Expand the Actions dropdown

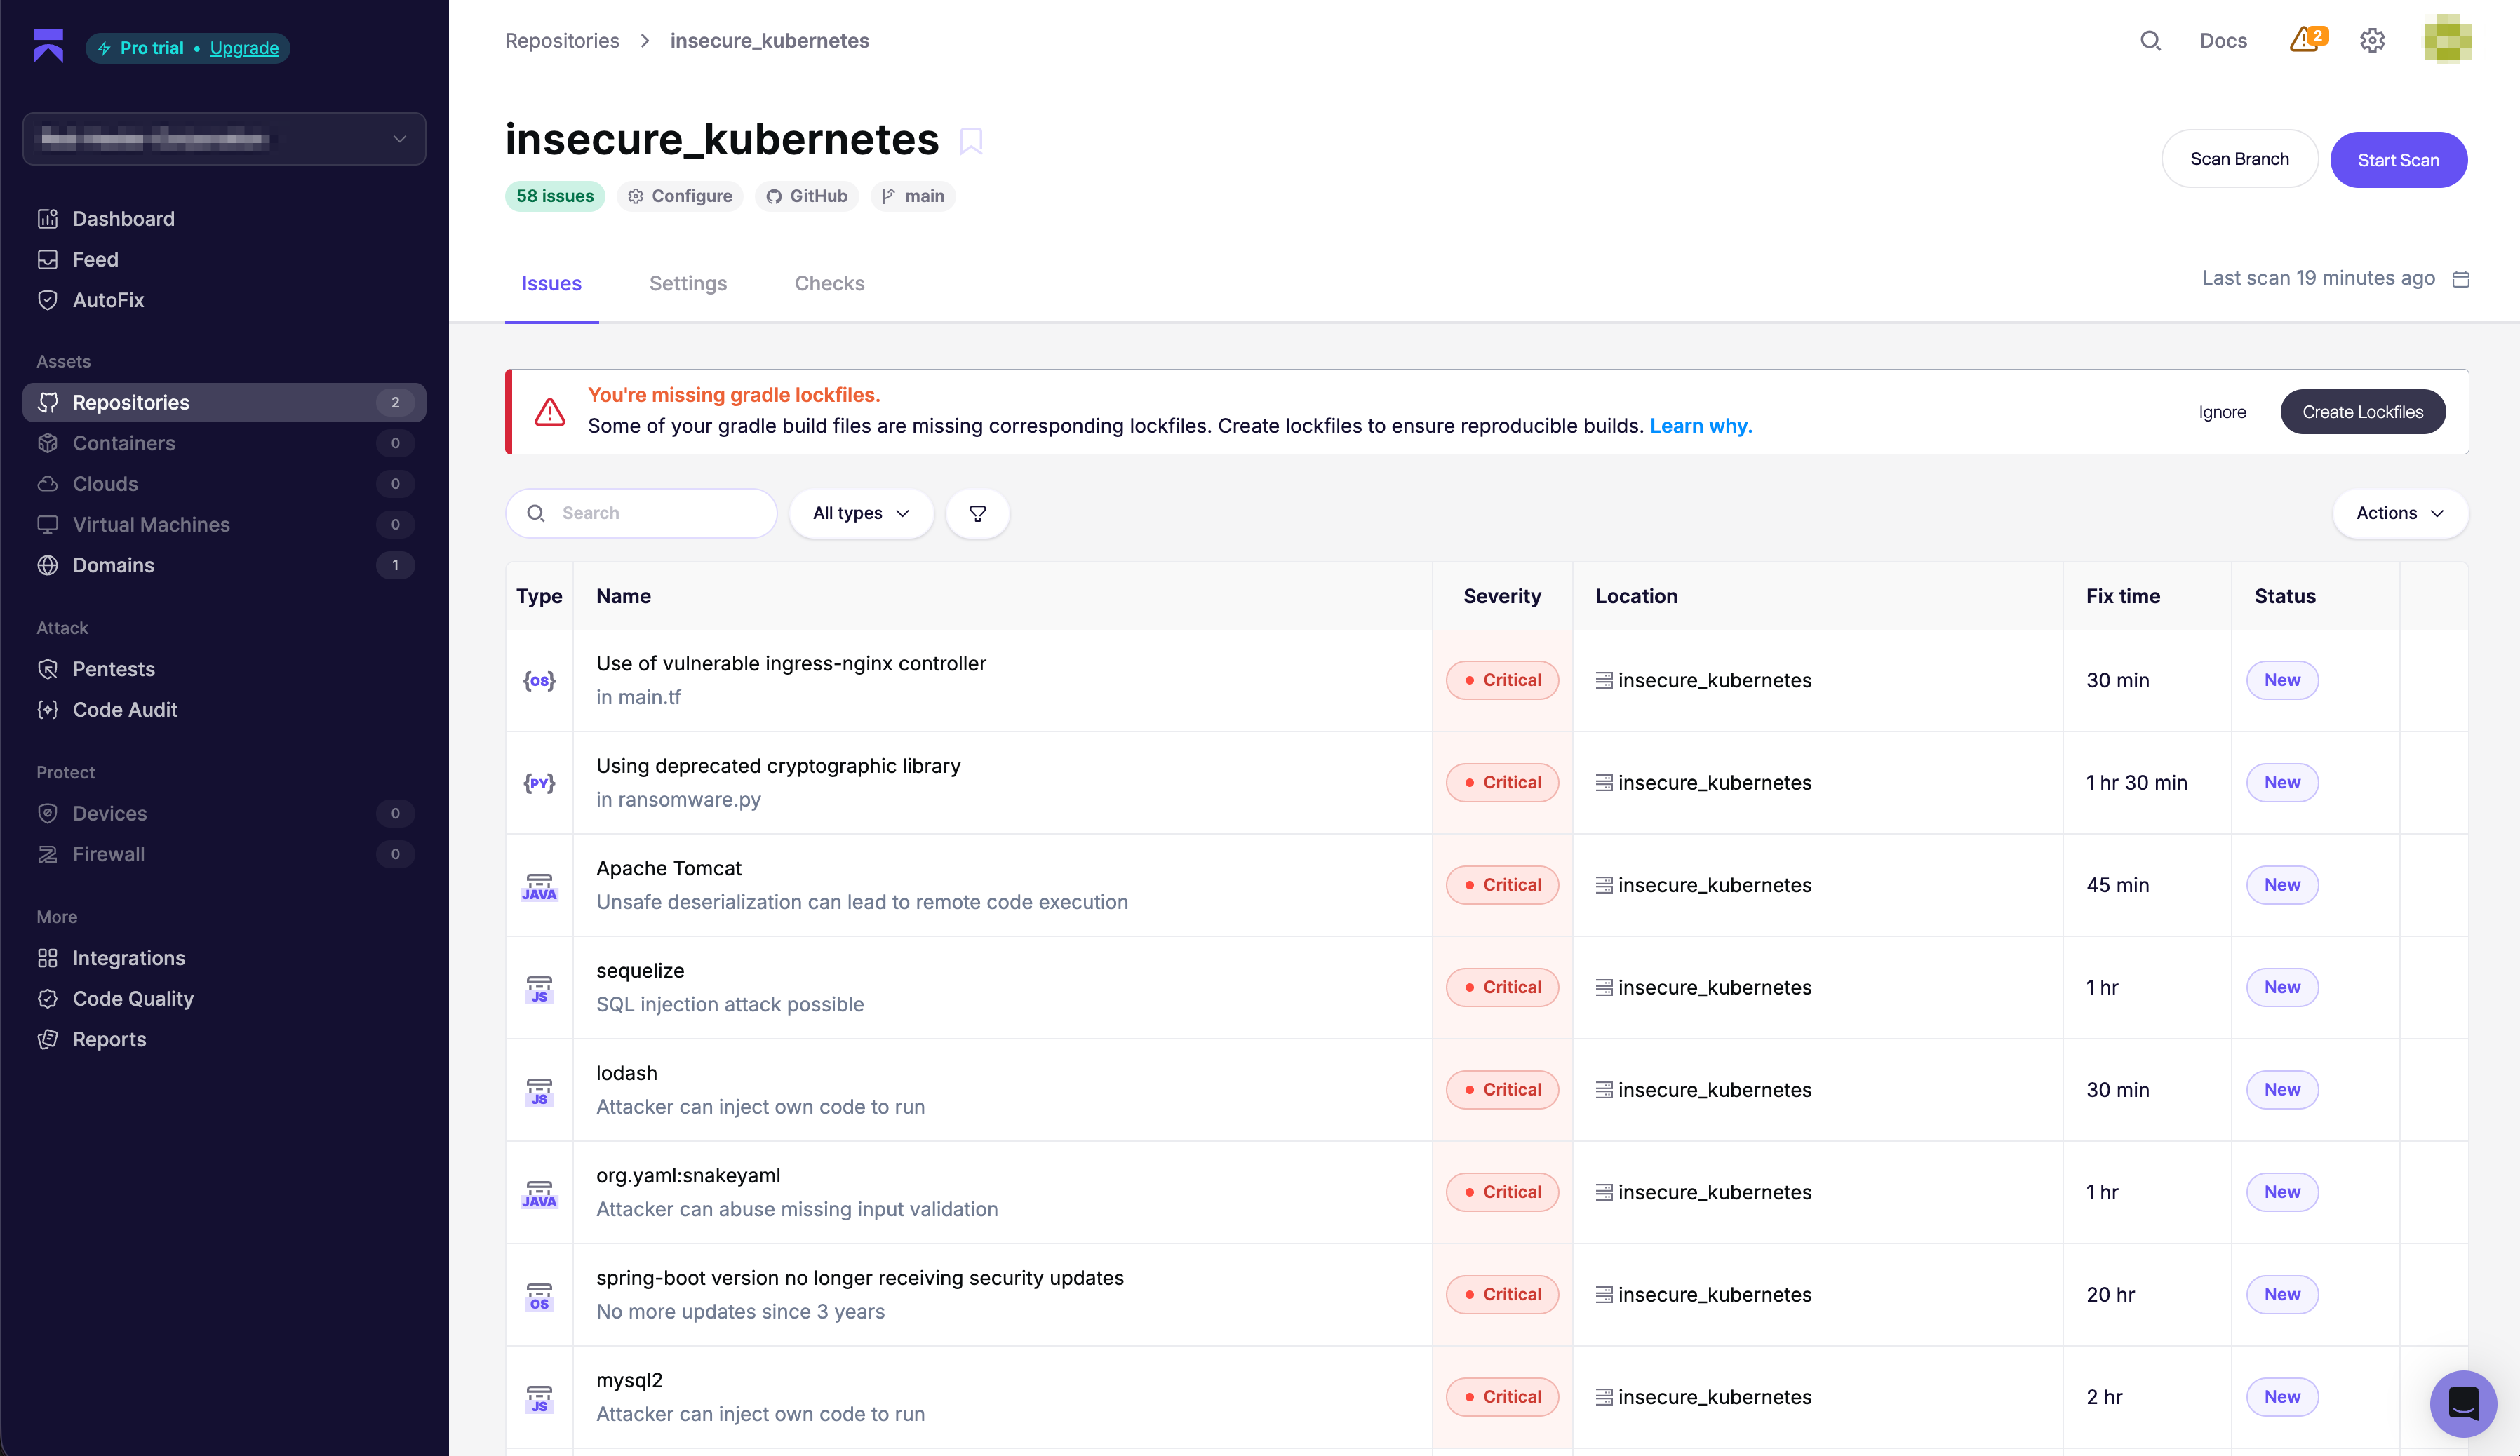point(2400,513)
